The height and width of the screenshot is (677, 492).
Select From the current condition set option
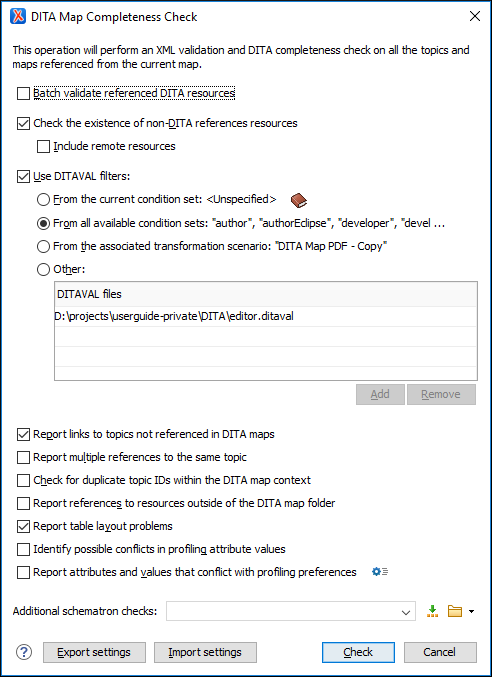click(43, 200)
